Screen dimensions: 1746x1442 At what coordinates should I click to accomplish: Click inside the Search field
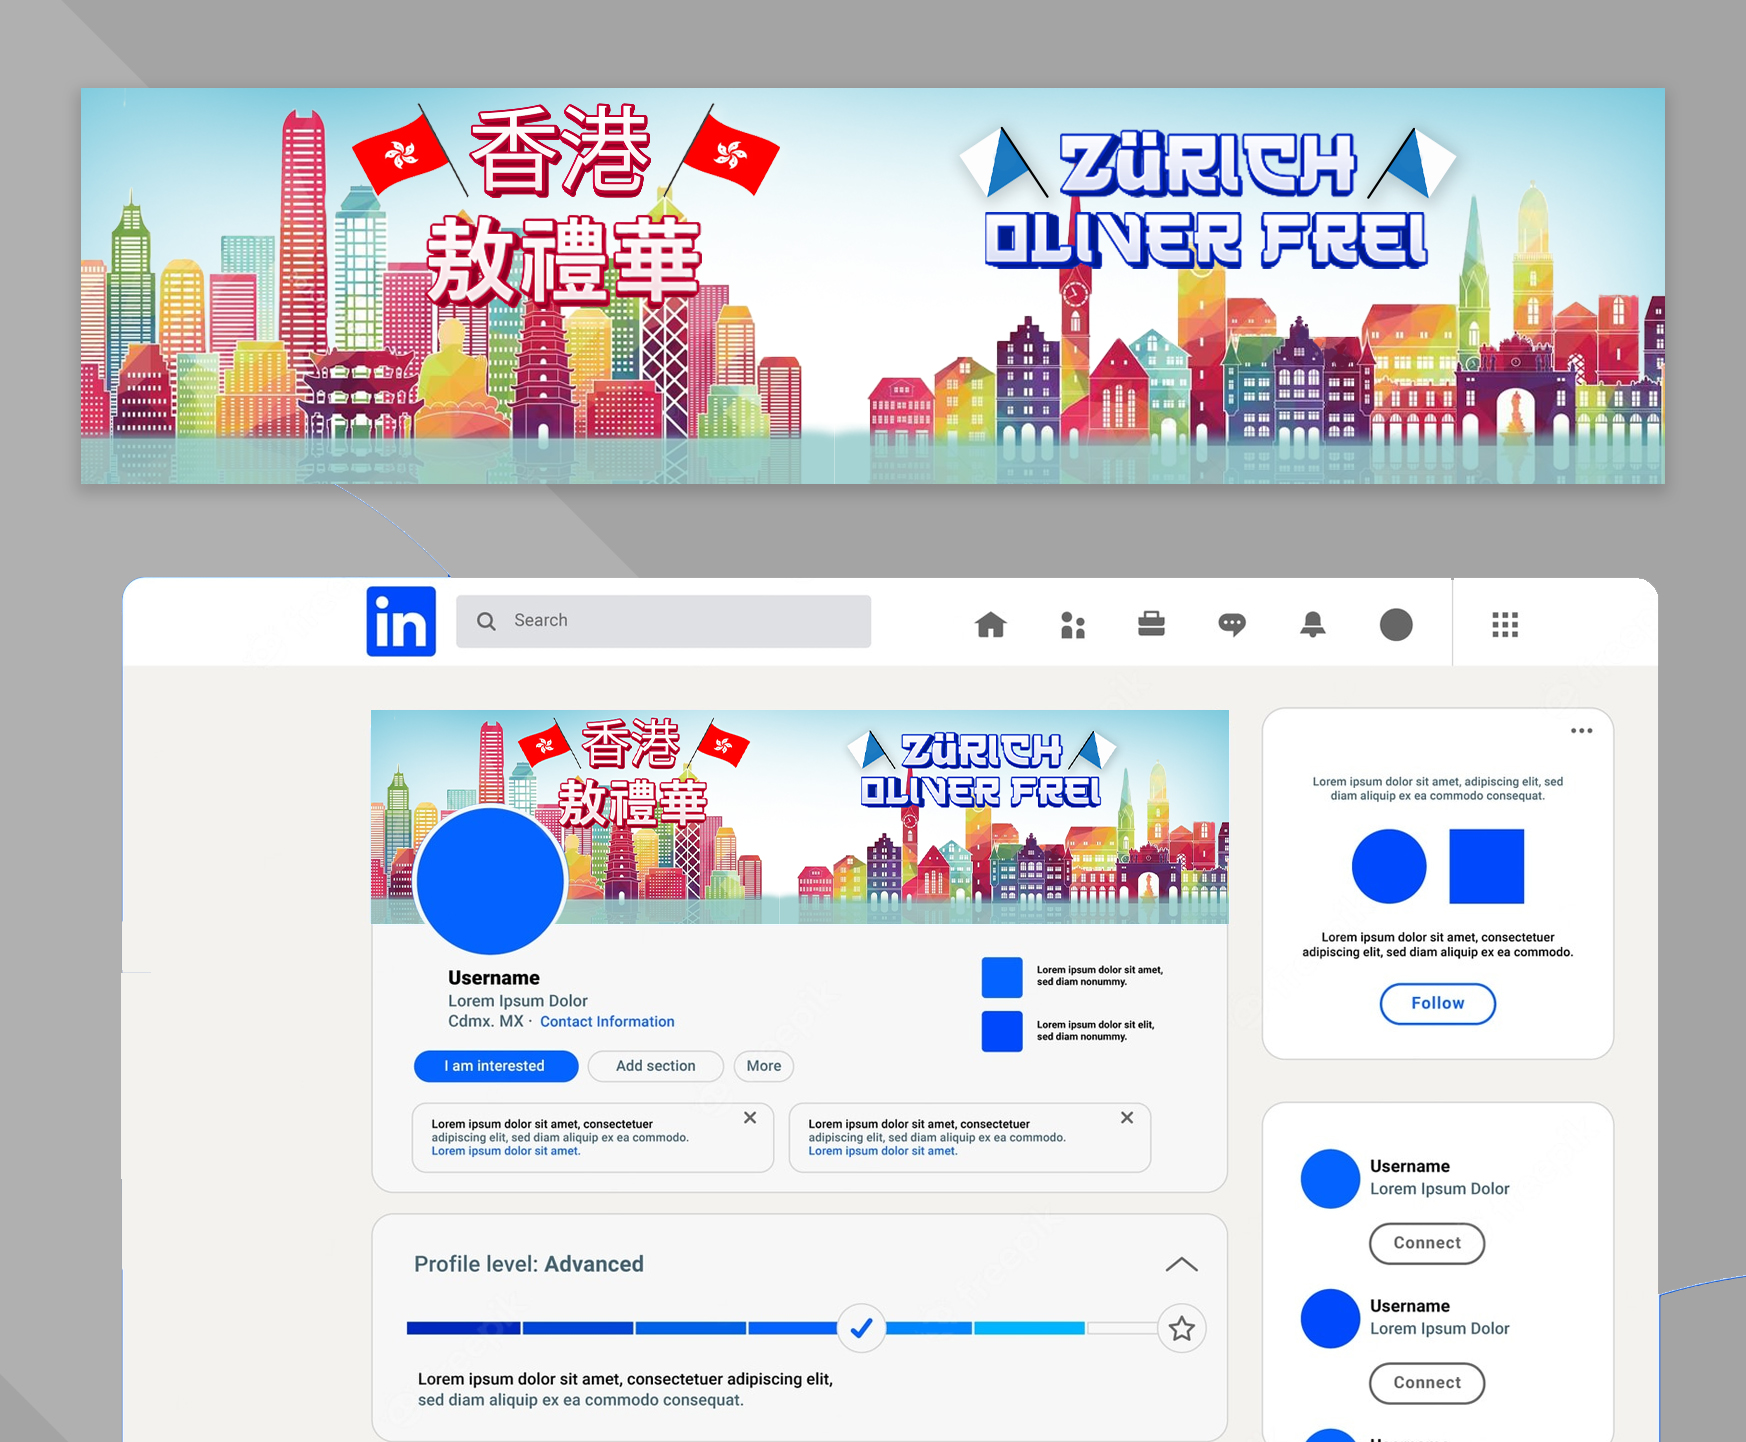(663, 621)
